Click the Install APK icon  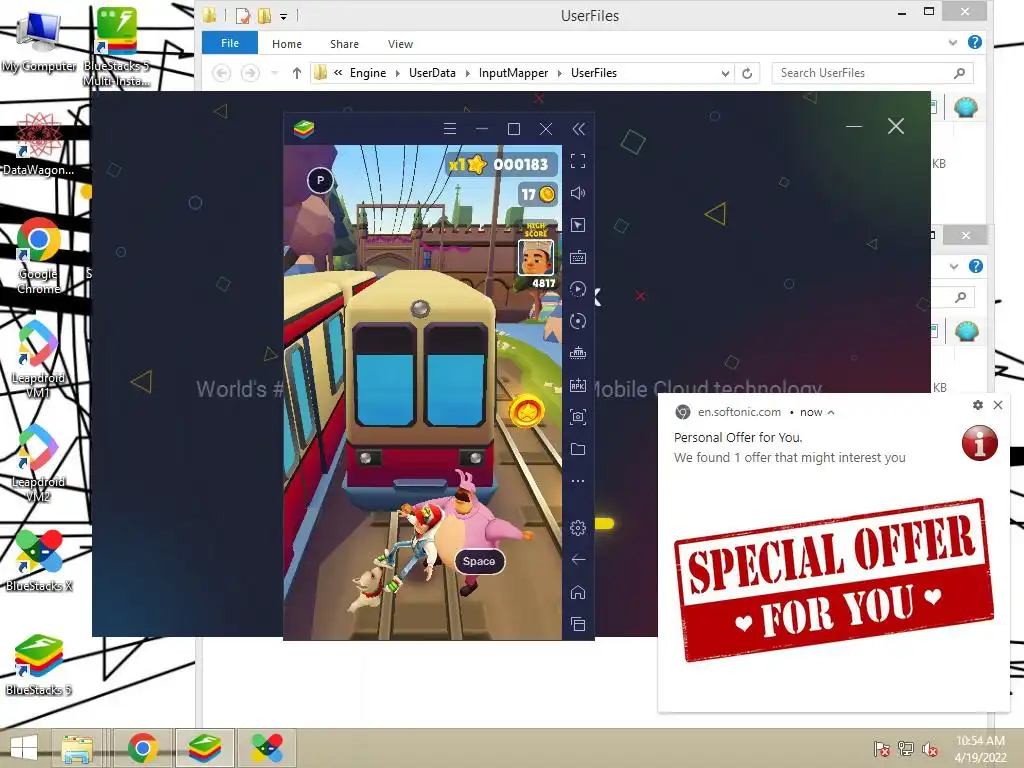point(578,385)
